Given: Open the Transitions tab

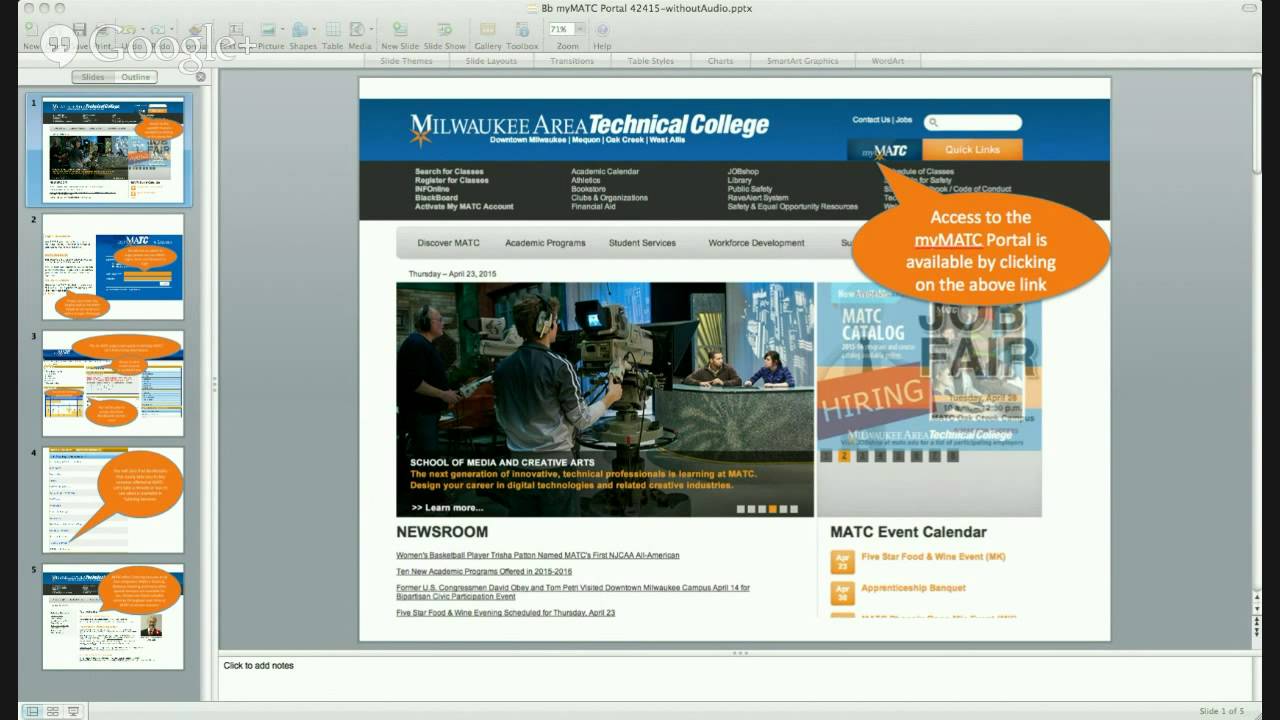Looking at the screenshot, I should click(572, 61).
